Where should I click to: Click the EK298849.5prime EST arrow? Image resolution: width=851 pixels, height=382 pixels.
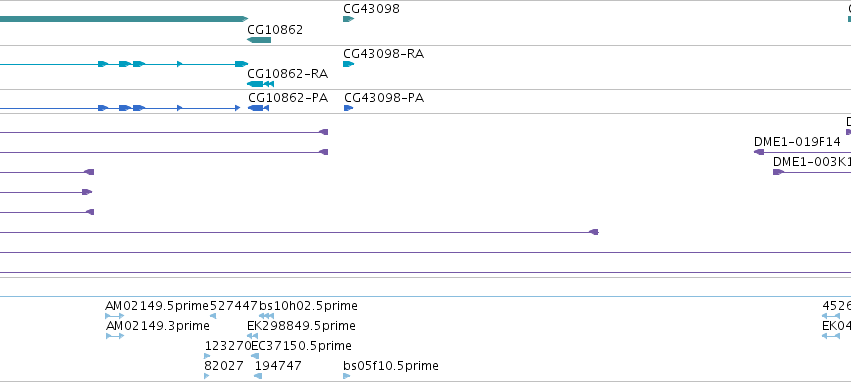[252, 336]
